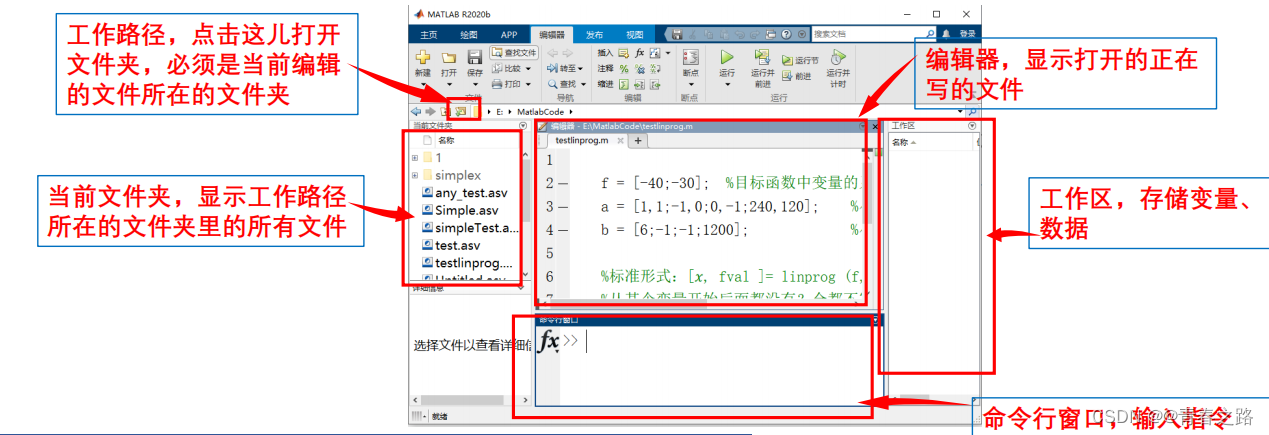Click the breakpoint dash on line 2
1269x435 pixels.
pos(564,184)
